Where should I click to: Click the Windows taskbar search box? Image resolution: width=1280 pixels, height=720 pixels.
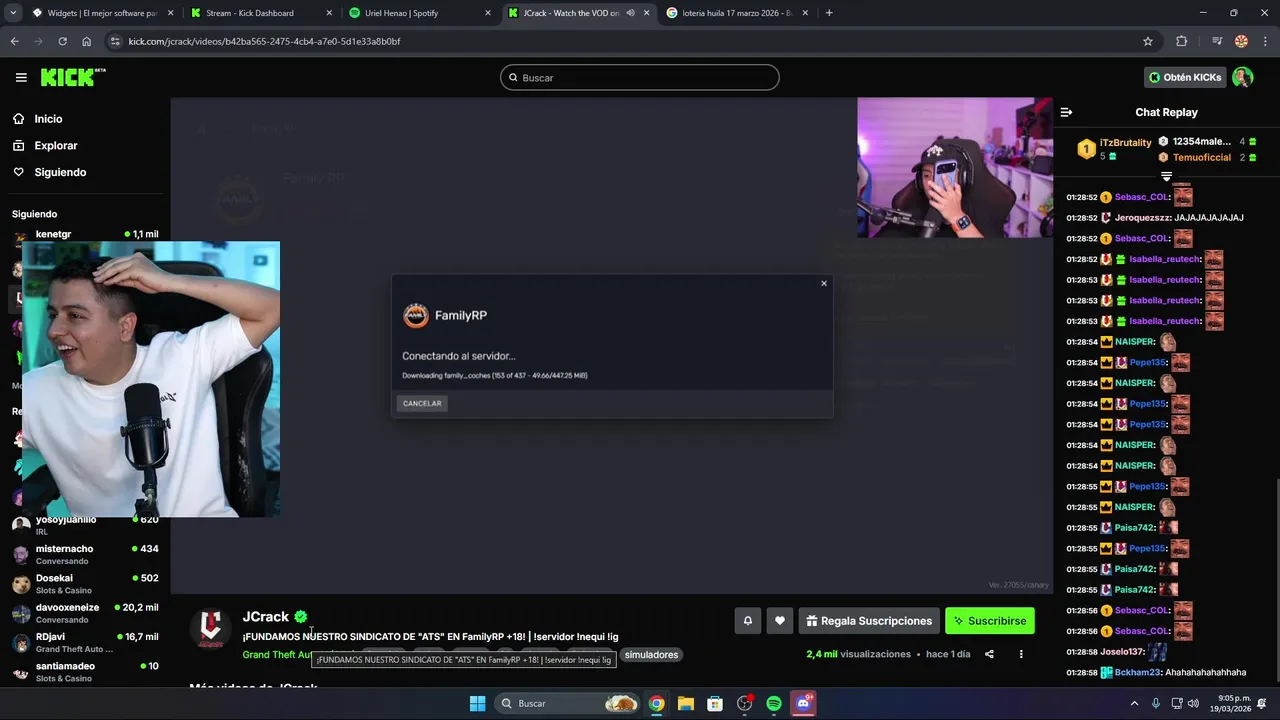pyautogui.click(x=568, y=704)
